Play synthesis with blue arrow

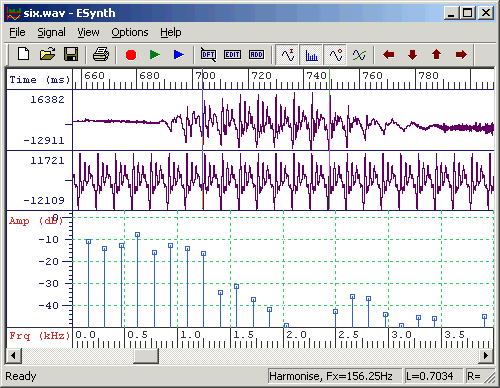click(x=179, y=54)
